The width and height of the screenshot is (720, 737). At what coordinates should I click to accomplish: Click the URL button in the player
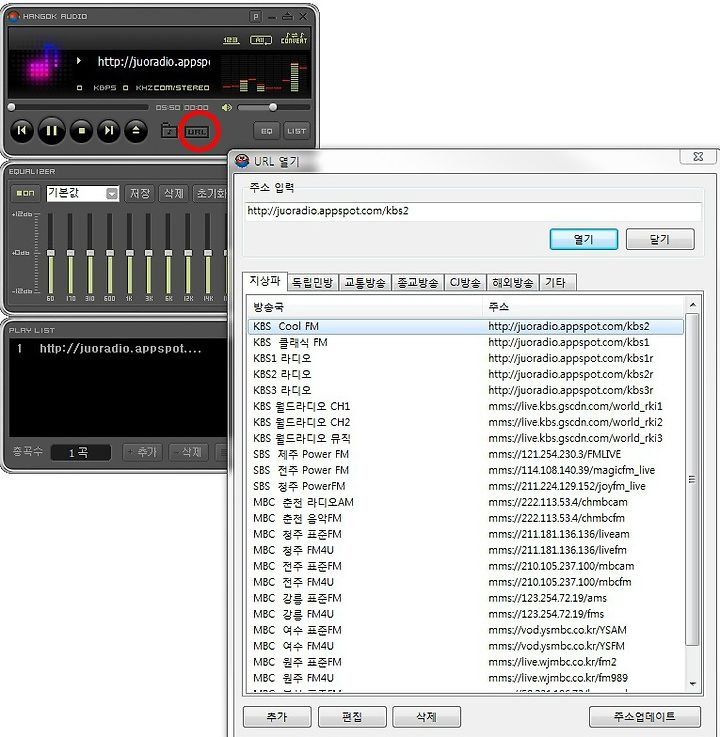[x=196, y=132]
